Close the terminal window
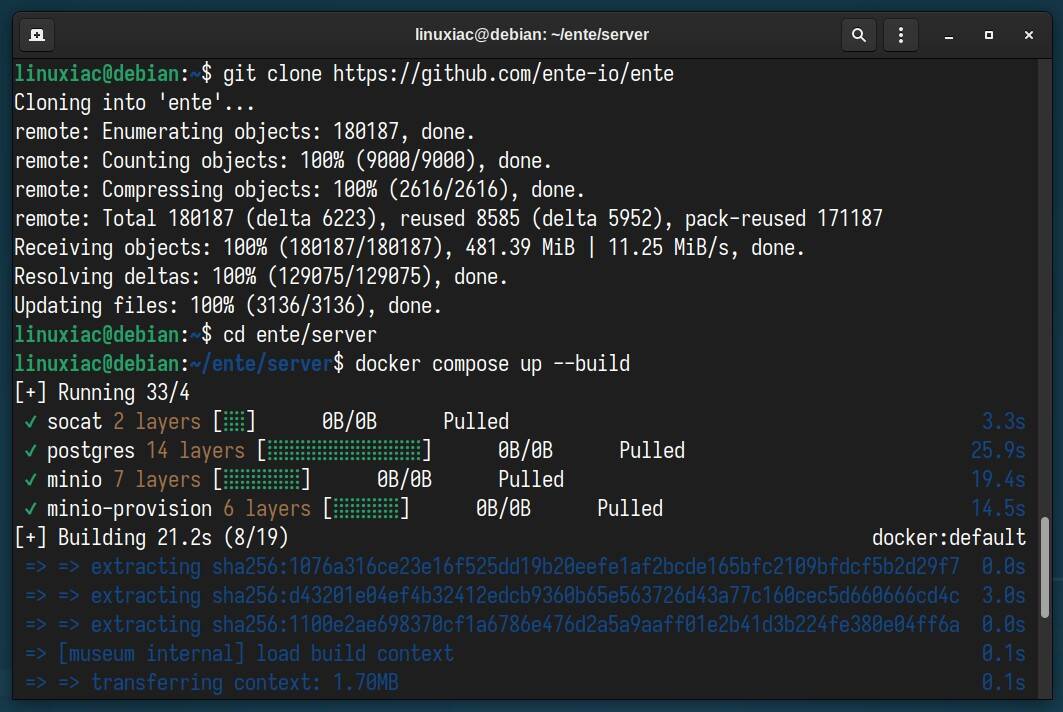 click(1028, 35)
